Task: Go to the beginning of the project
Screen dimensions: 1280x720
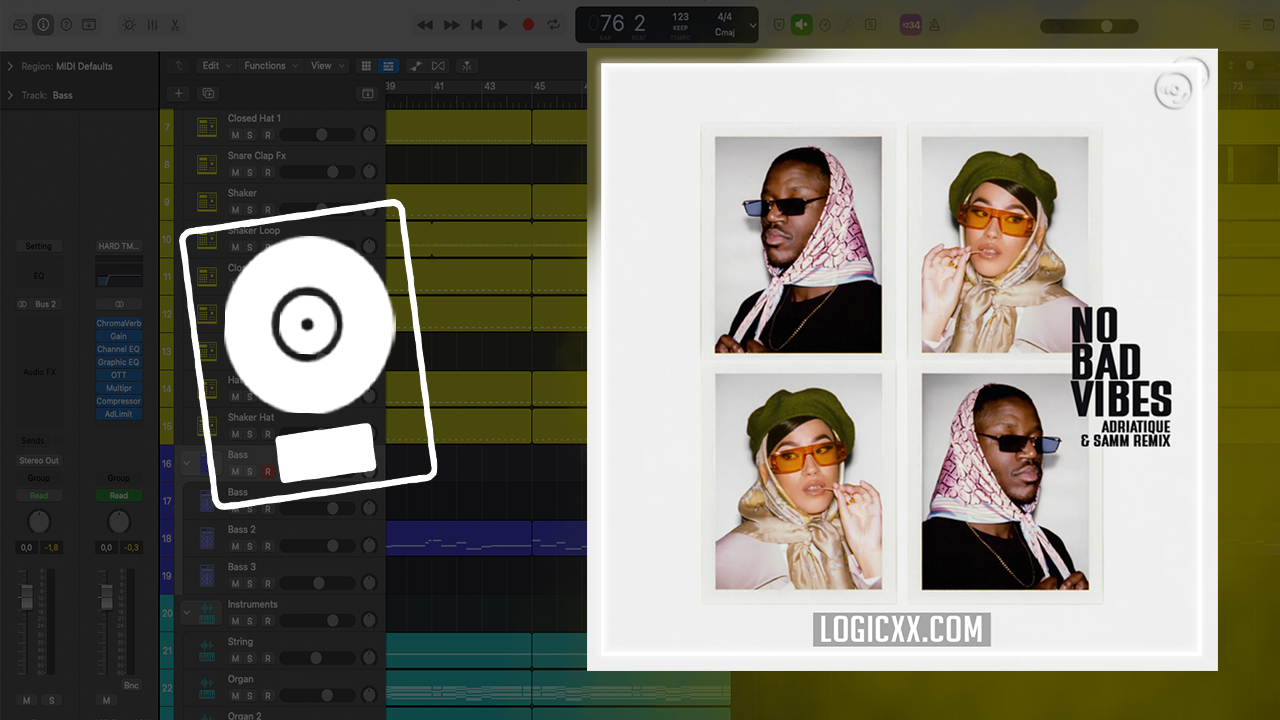Action: pos(477,25)
